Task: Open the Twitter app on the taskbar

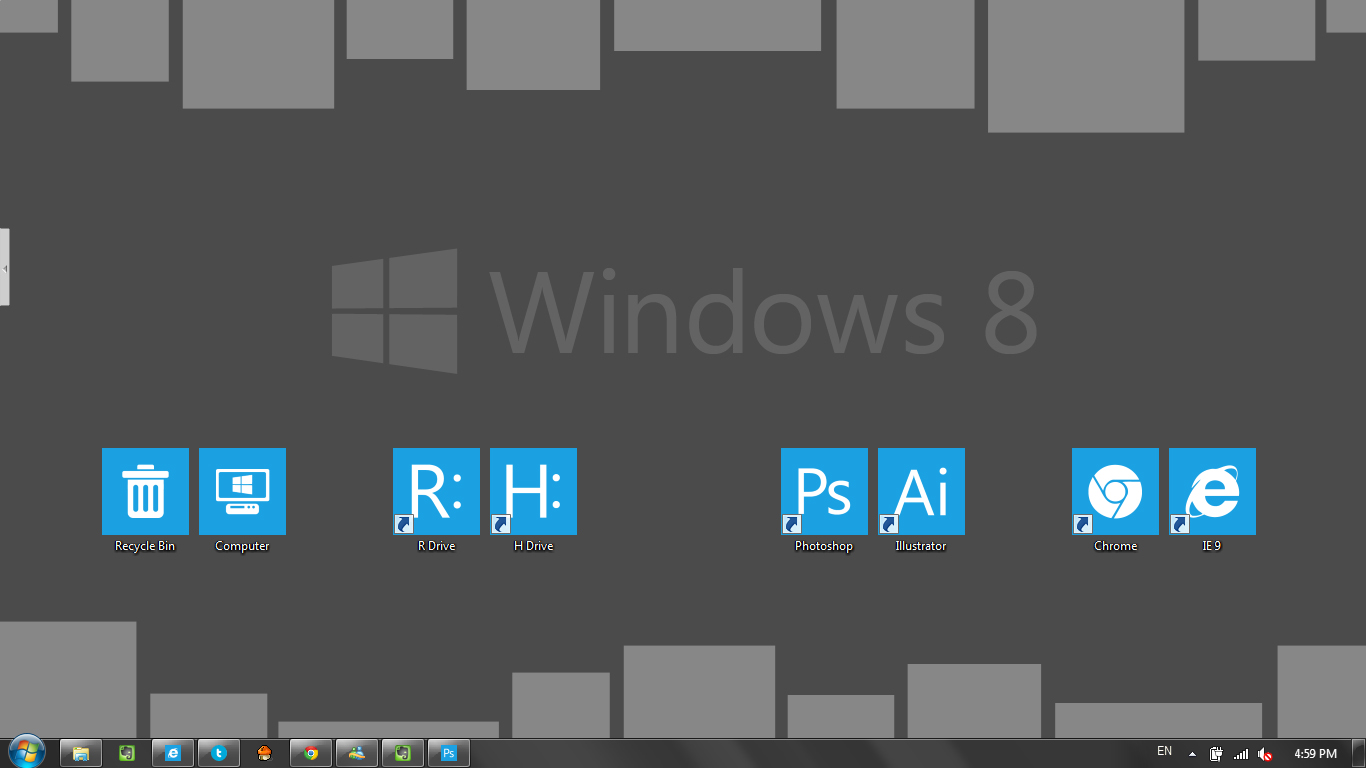Action: click(218, 752)
